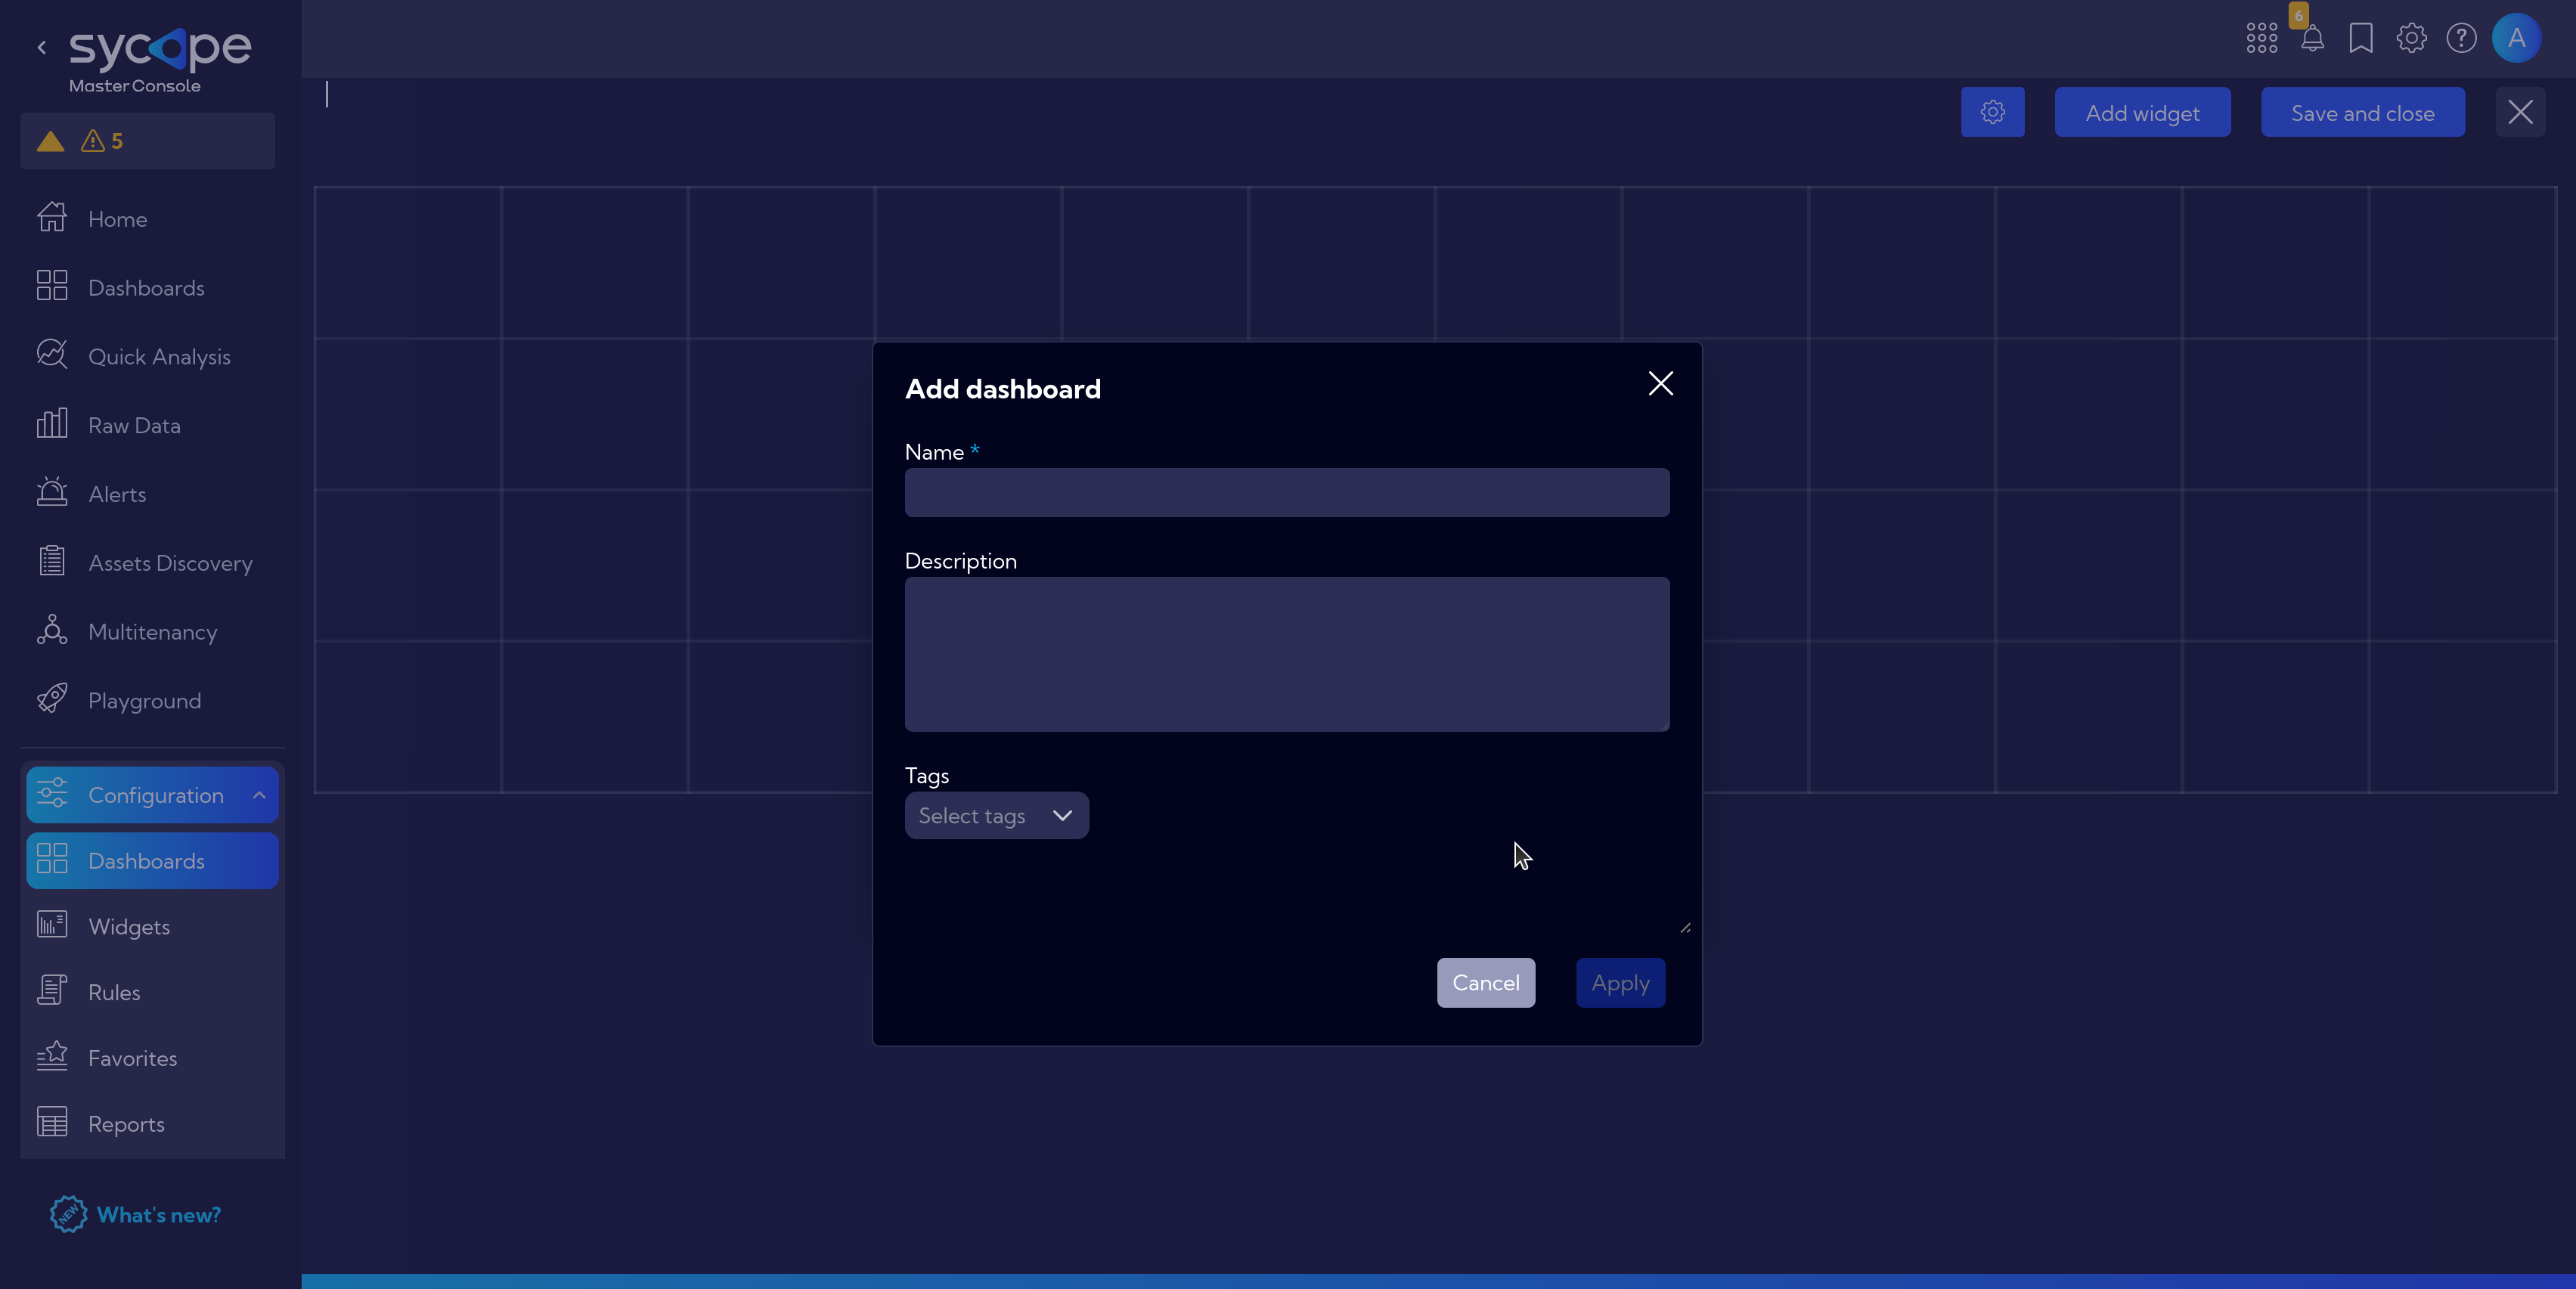Image resolution: width=2576 pixels, height=1289 pixels.
Task: Go to Home in the sidebar
Action: pos(117,219)
